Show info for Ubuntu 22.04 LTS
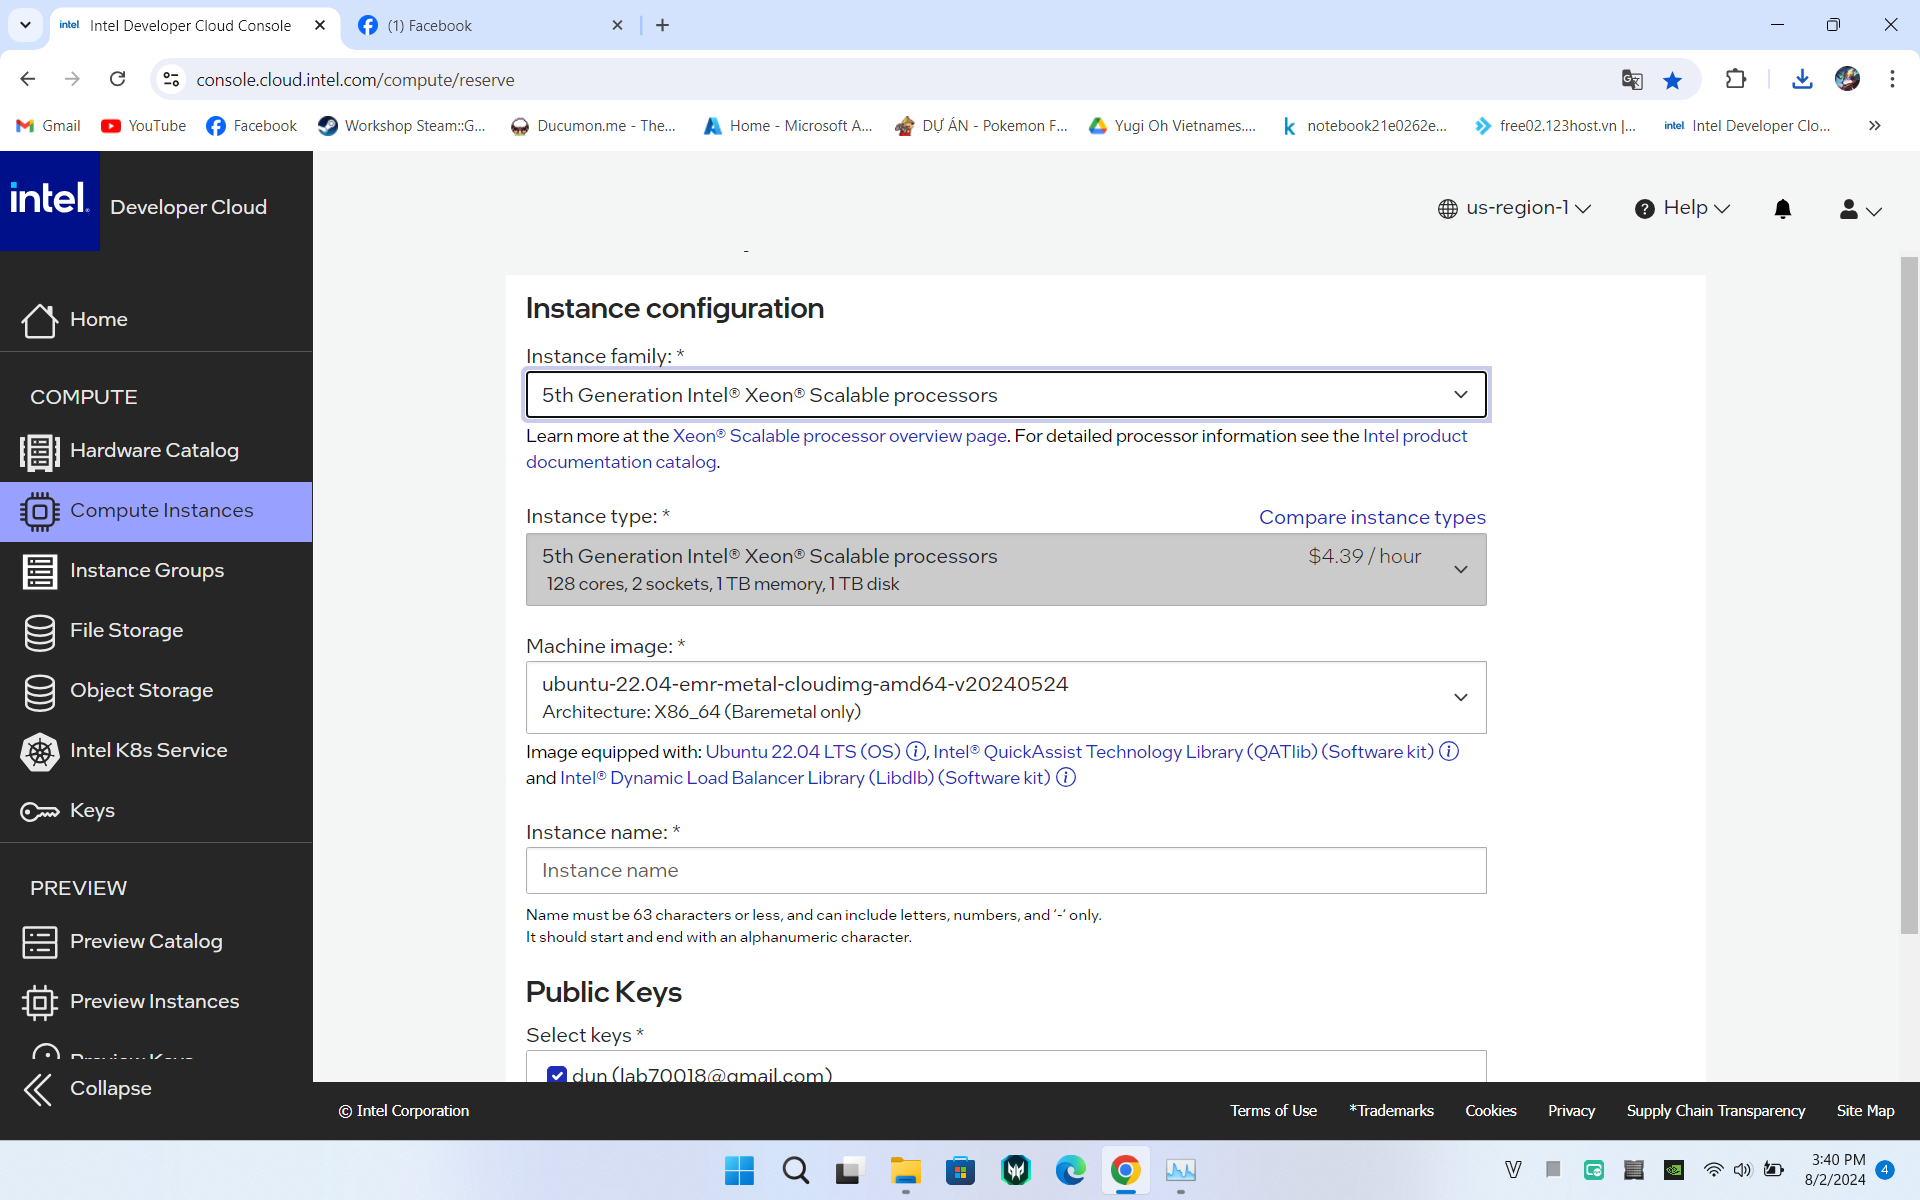1920x1200 pixels. click(915, 752)
